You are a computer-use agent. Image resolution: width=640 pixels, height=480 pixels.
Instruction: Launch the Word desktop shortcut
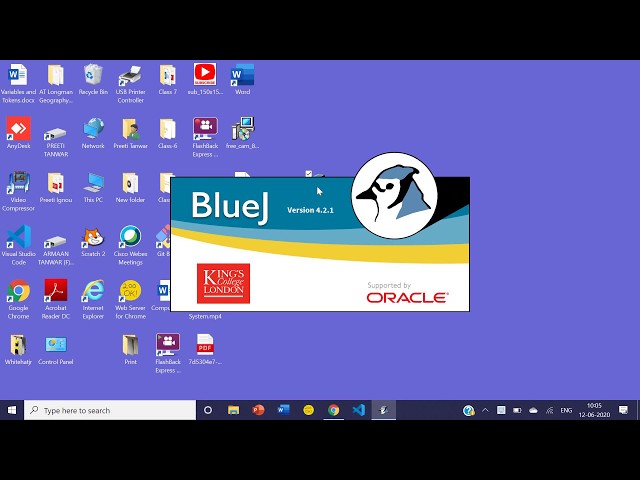[x=242, y=80]
